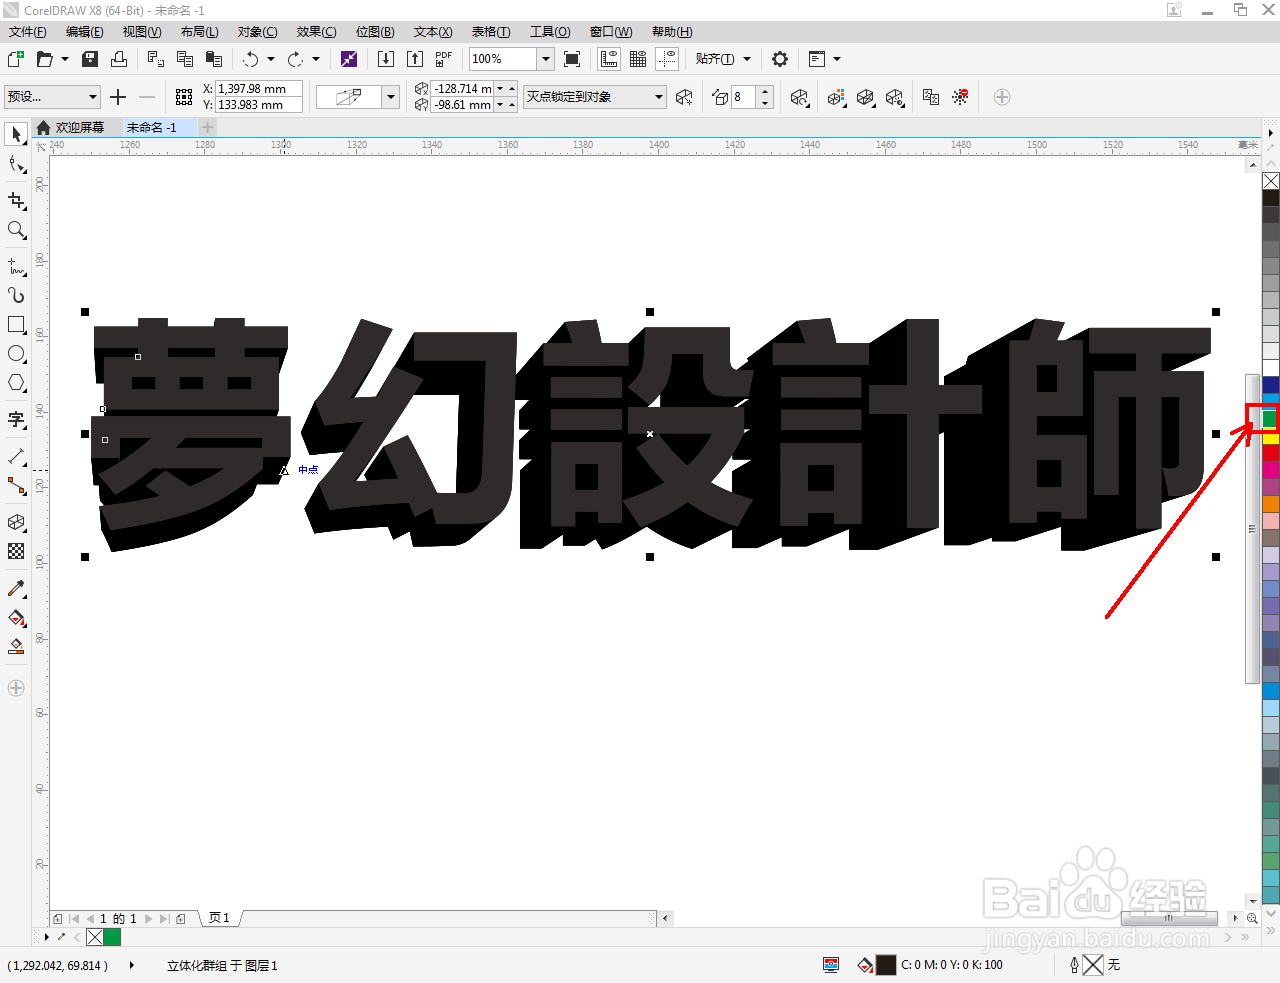Select the Transparency checkerboard tool
1280x983 pixels.
[16, 551]
